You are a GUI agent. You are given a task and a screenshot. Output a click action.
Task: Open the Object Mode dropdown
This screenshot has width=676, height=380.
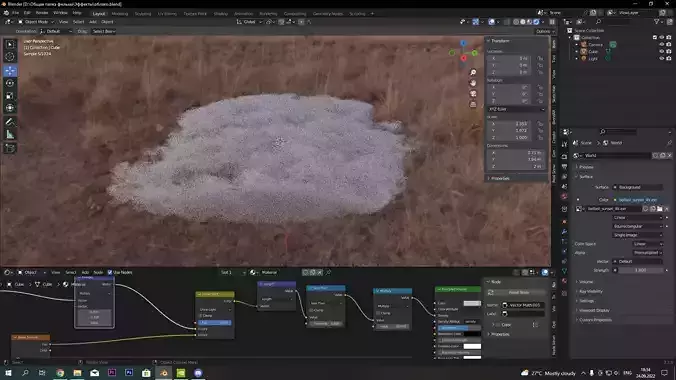tap(36, 22)
